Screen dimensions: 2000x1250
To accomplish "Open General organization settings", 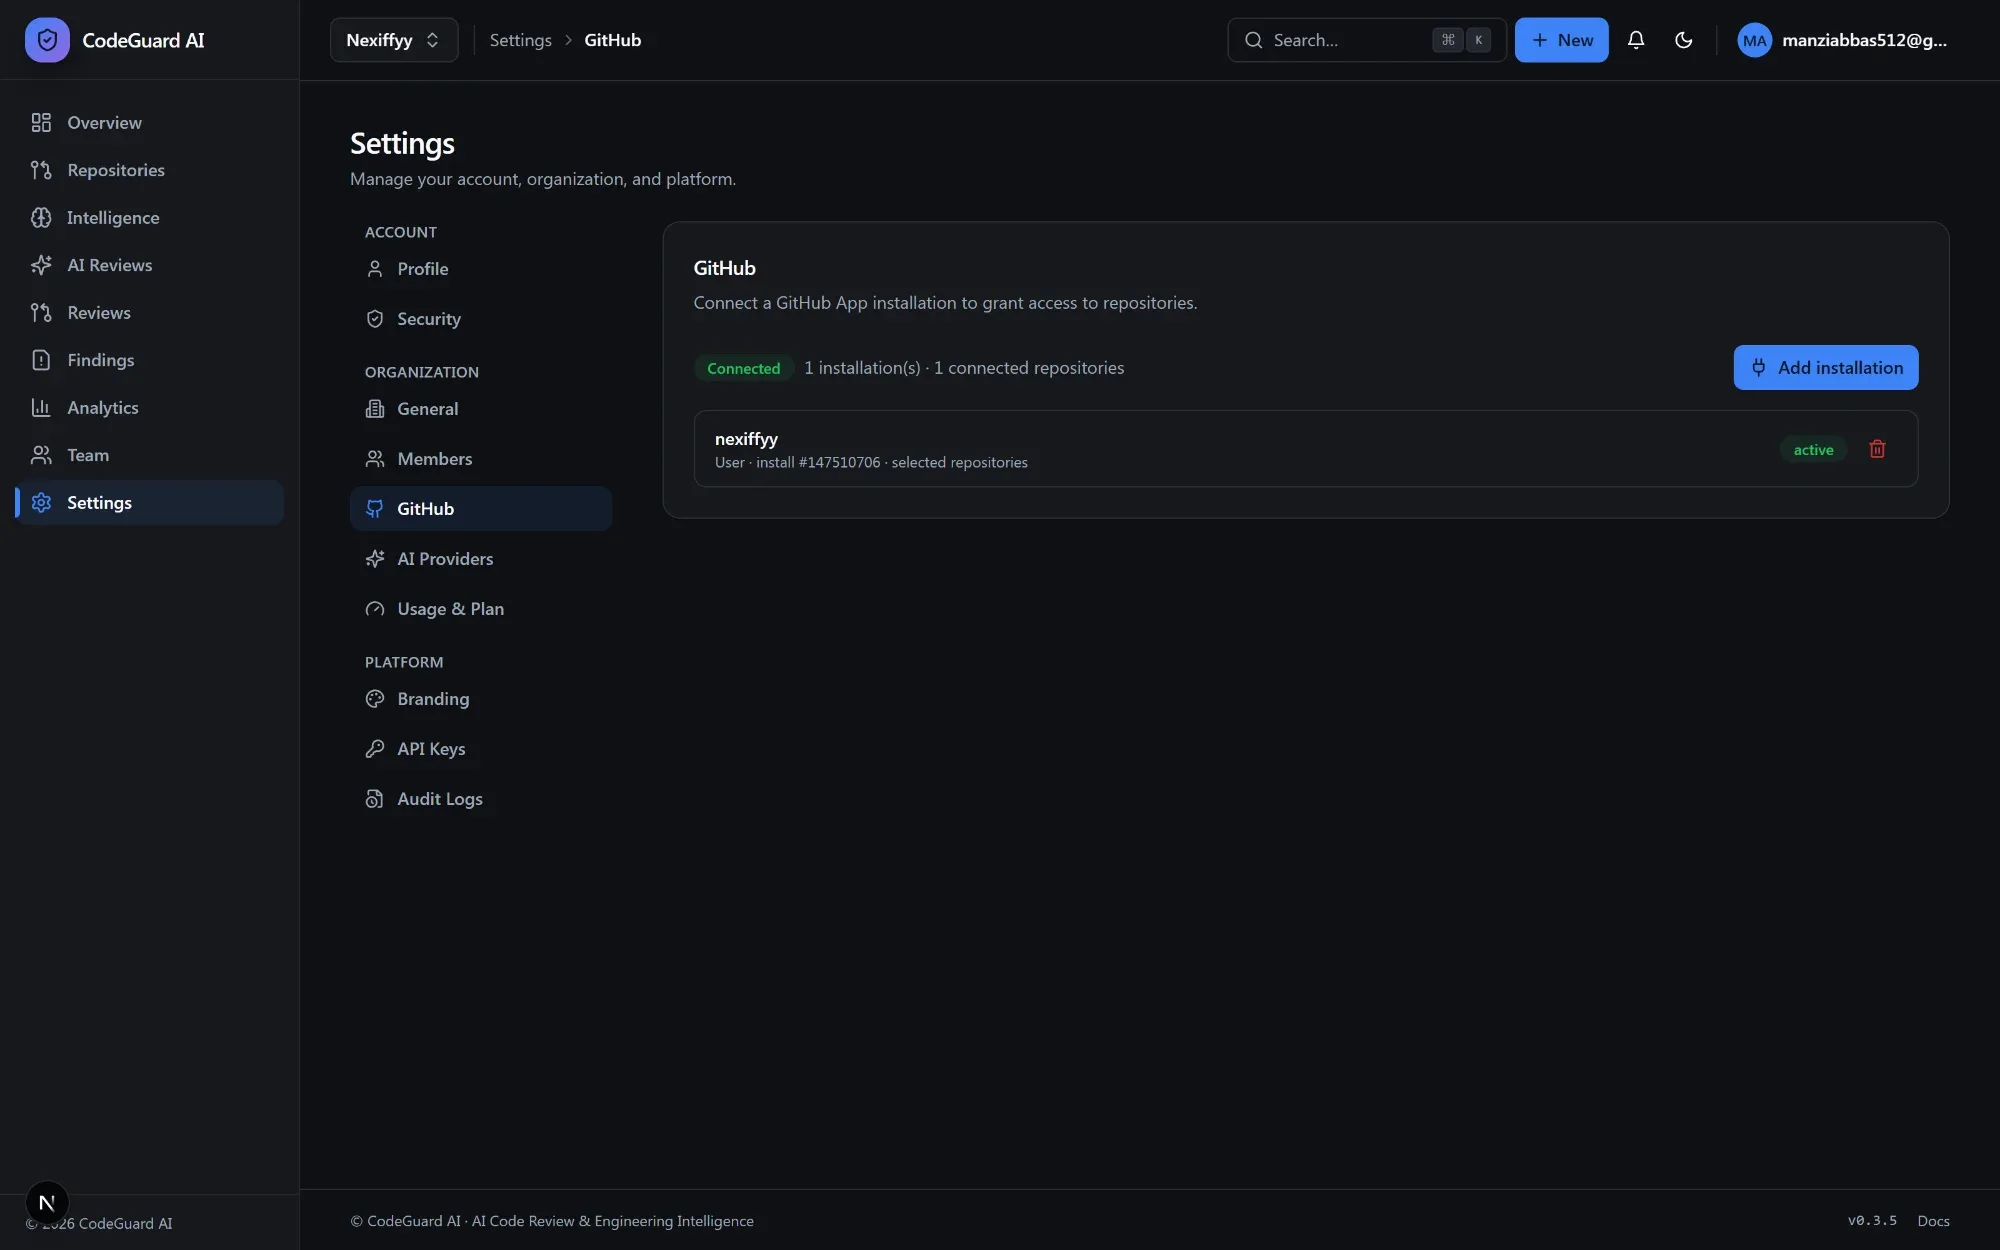I will pyautogui.click(x=481, y=409).
